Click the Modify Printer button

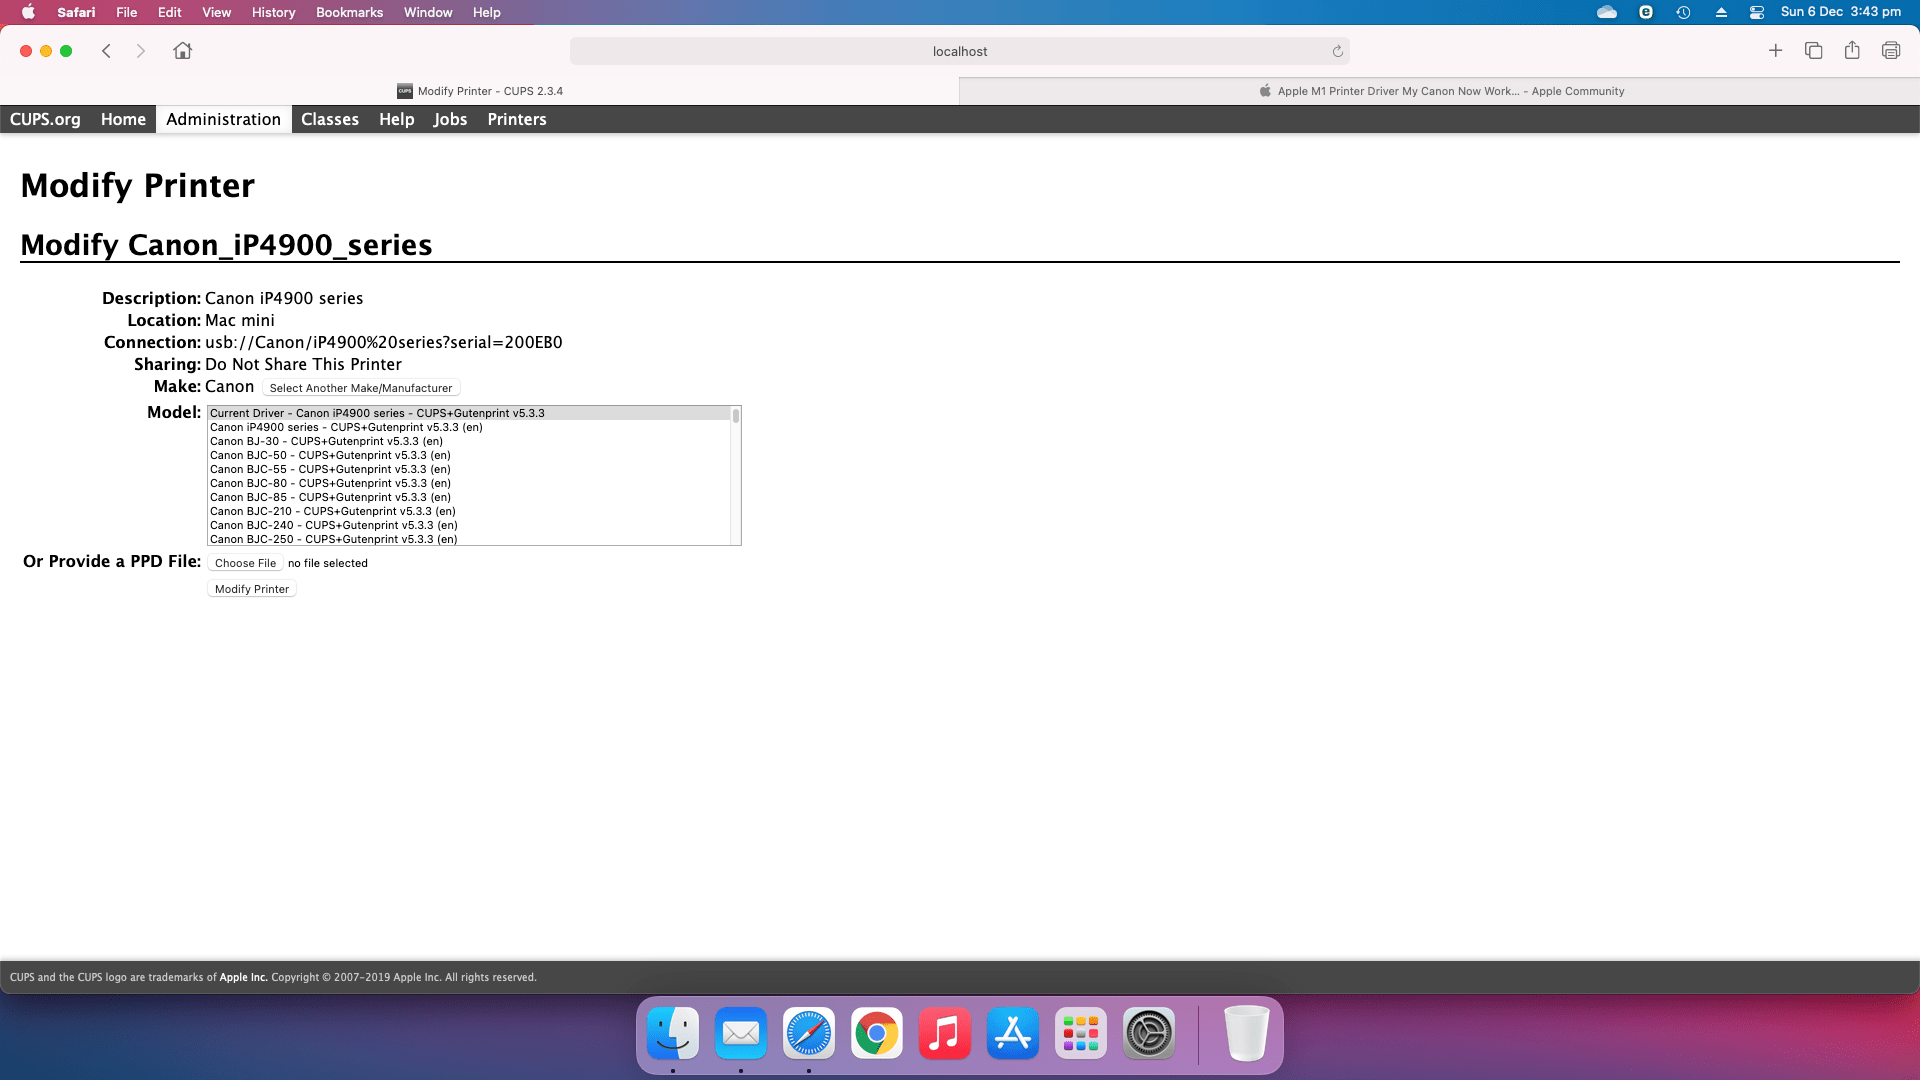point(251,589)
